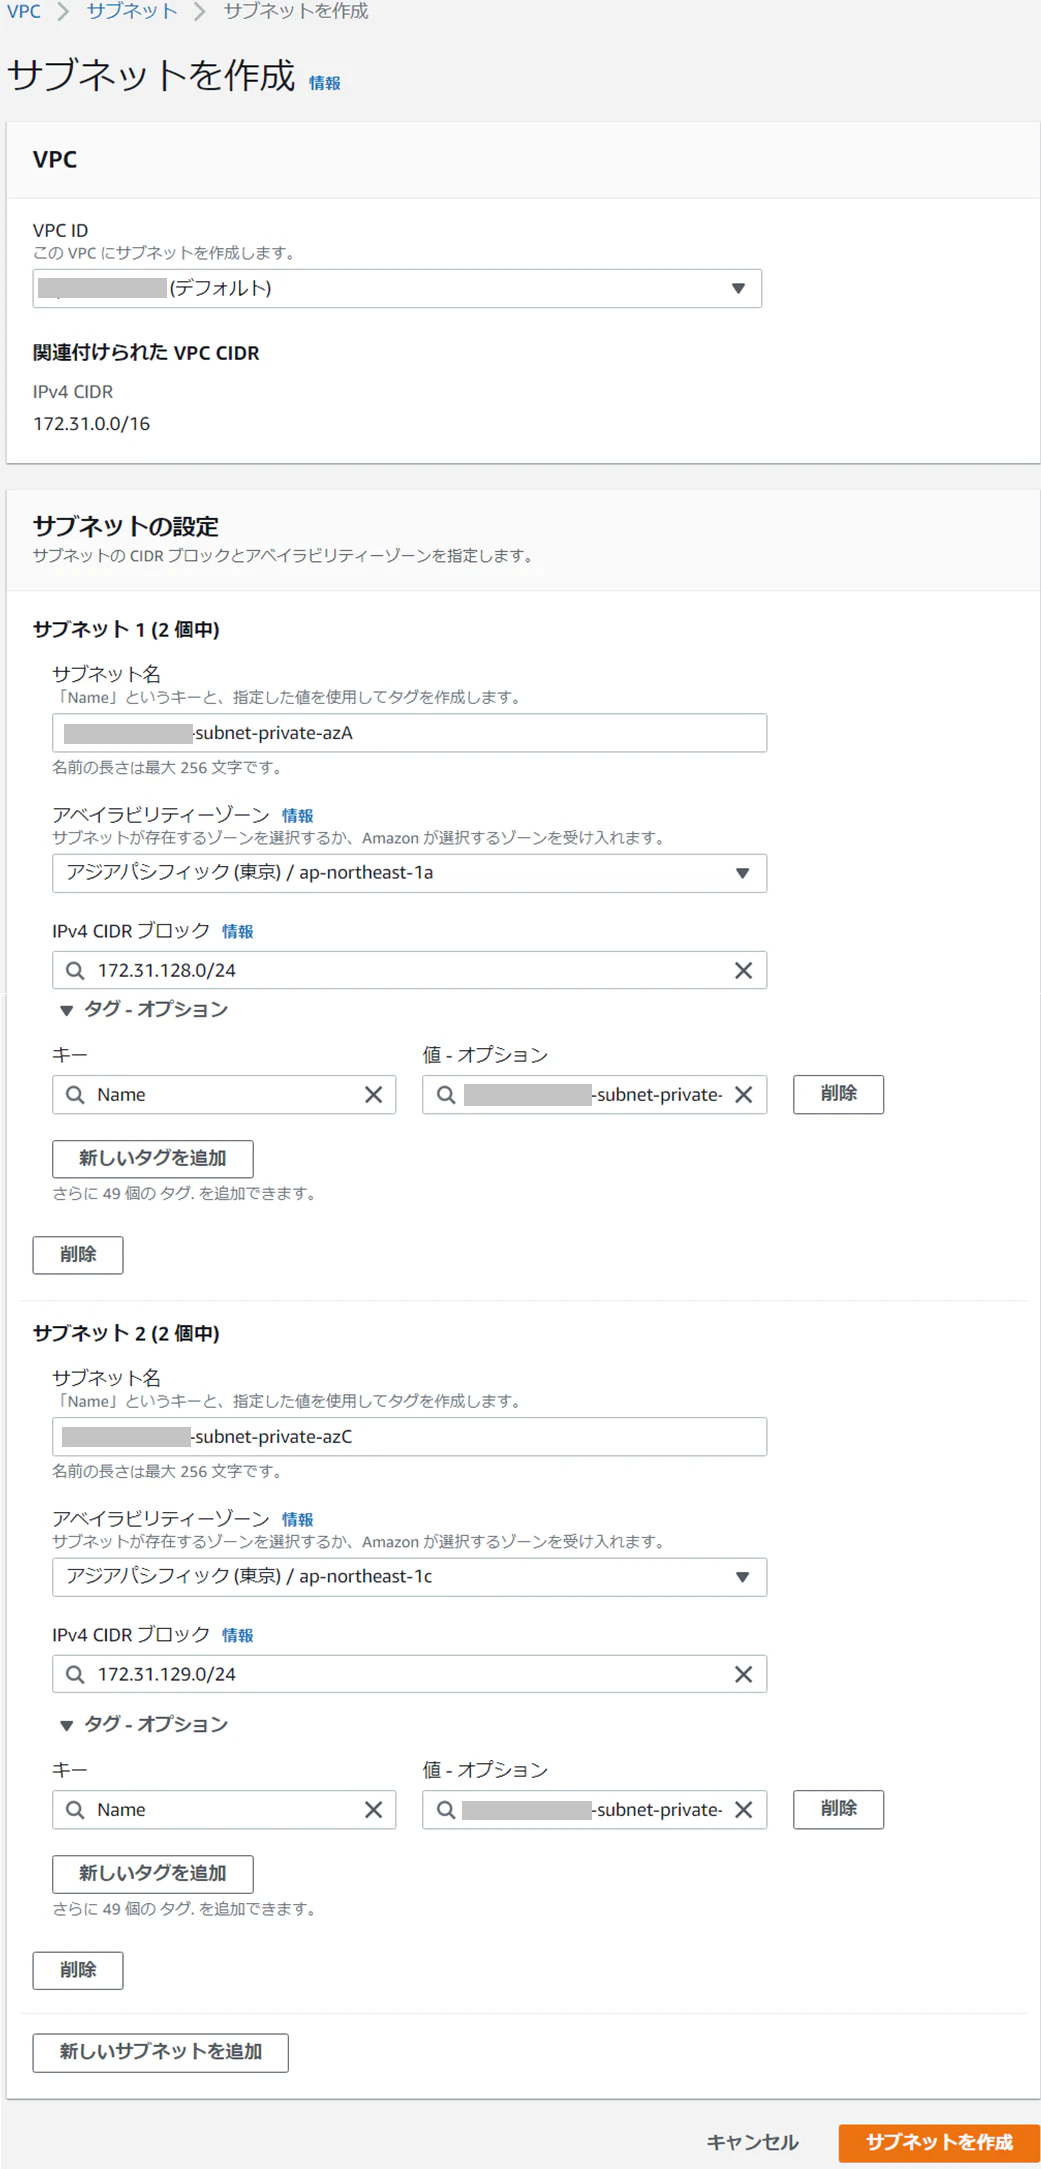Click subnet 2 tag value field

(x=594, y=1809)
